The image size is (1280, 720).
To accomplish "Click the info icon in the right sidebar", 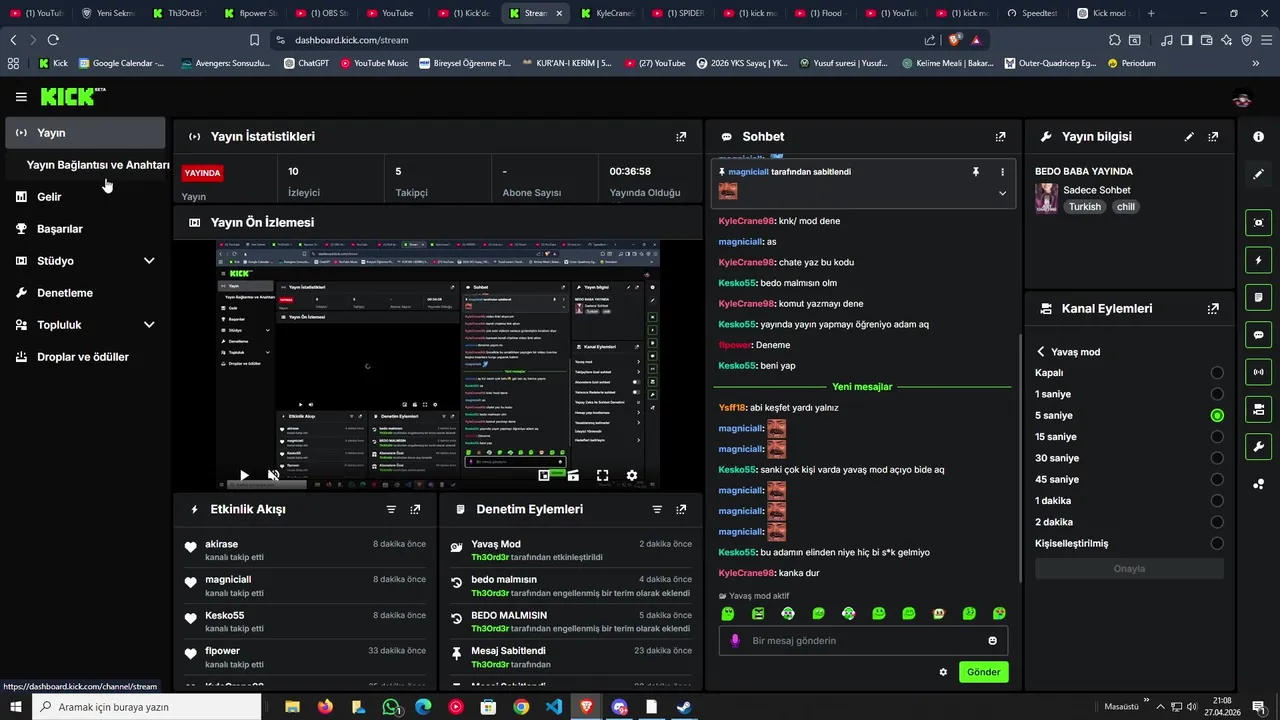I will 1258,137.
